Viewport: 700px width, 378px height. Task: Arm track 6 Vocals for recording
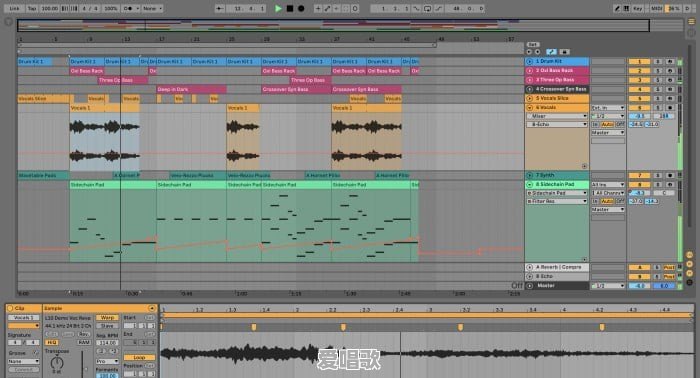pyautogui.click(x=670, y=108)
